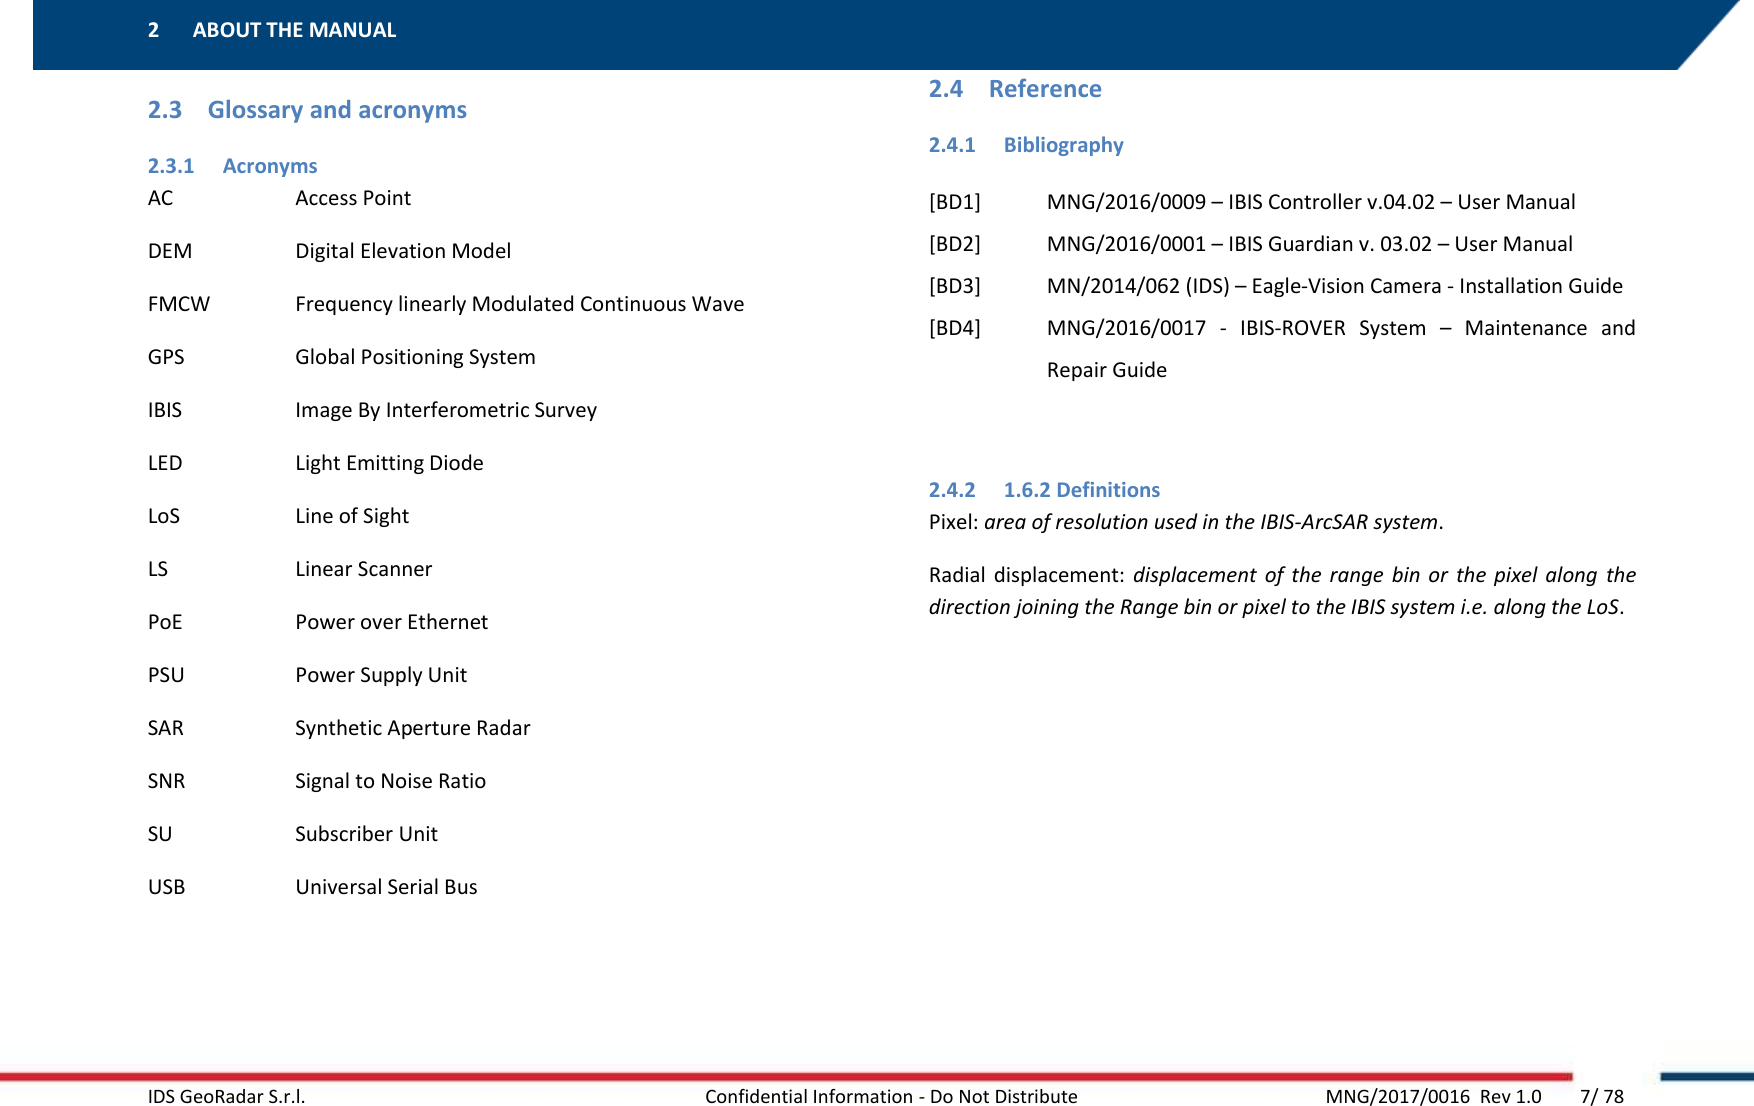Viewport: 1754px width, 1106px height.
Task: Select the '2.4 Reference' heading
Action: (1015, 89)
